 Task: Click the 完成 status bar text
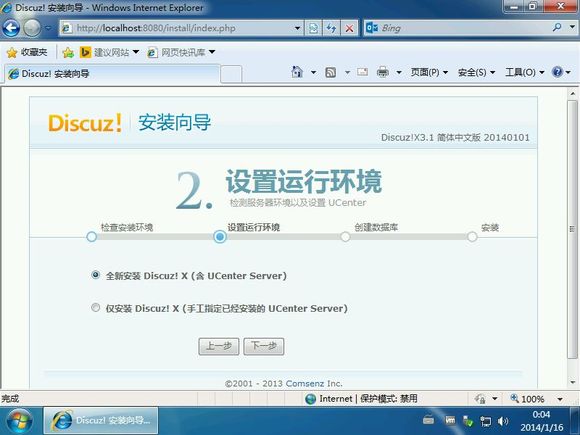click(x=10, y=399)
